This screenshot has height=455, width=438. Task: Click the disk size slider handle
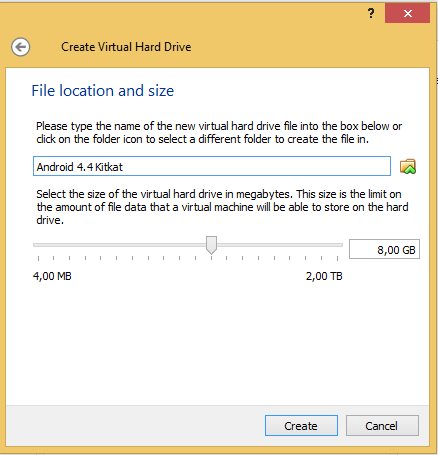click(211, 245)
